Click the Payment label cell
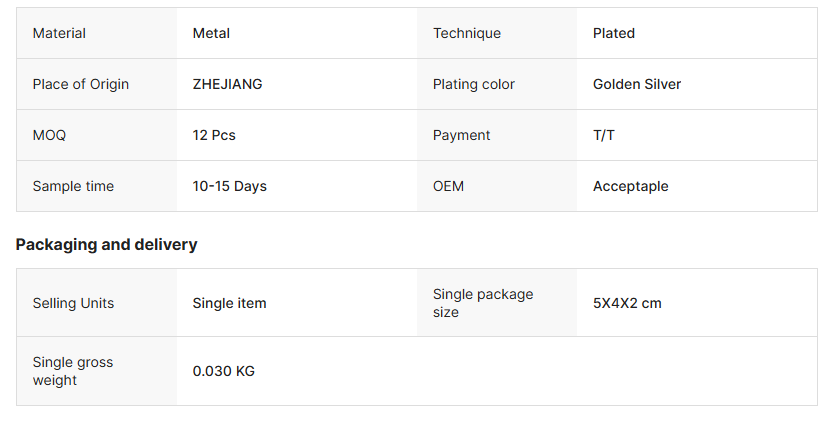The image size is (840, 427). click(462, 135)
